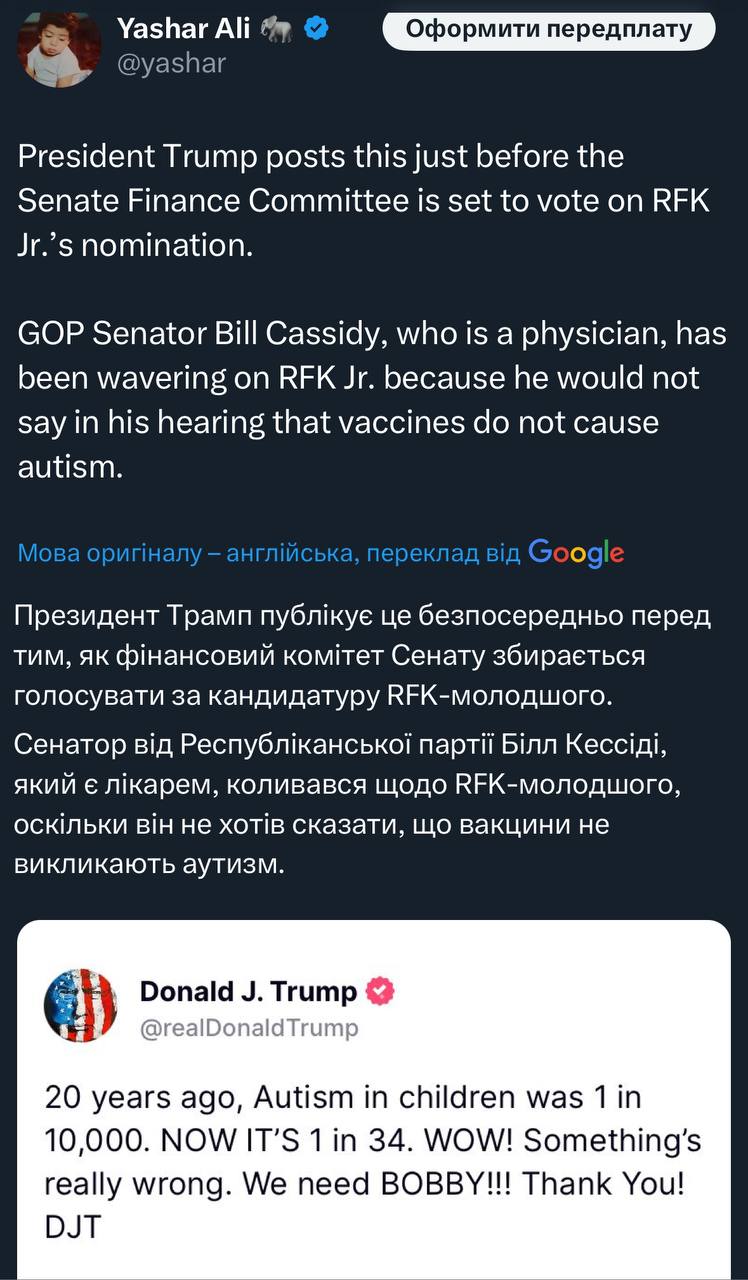748x1280 pixels.
Task: Click the Jr.'s nomination line in the tweet
Action: 136,244
